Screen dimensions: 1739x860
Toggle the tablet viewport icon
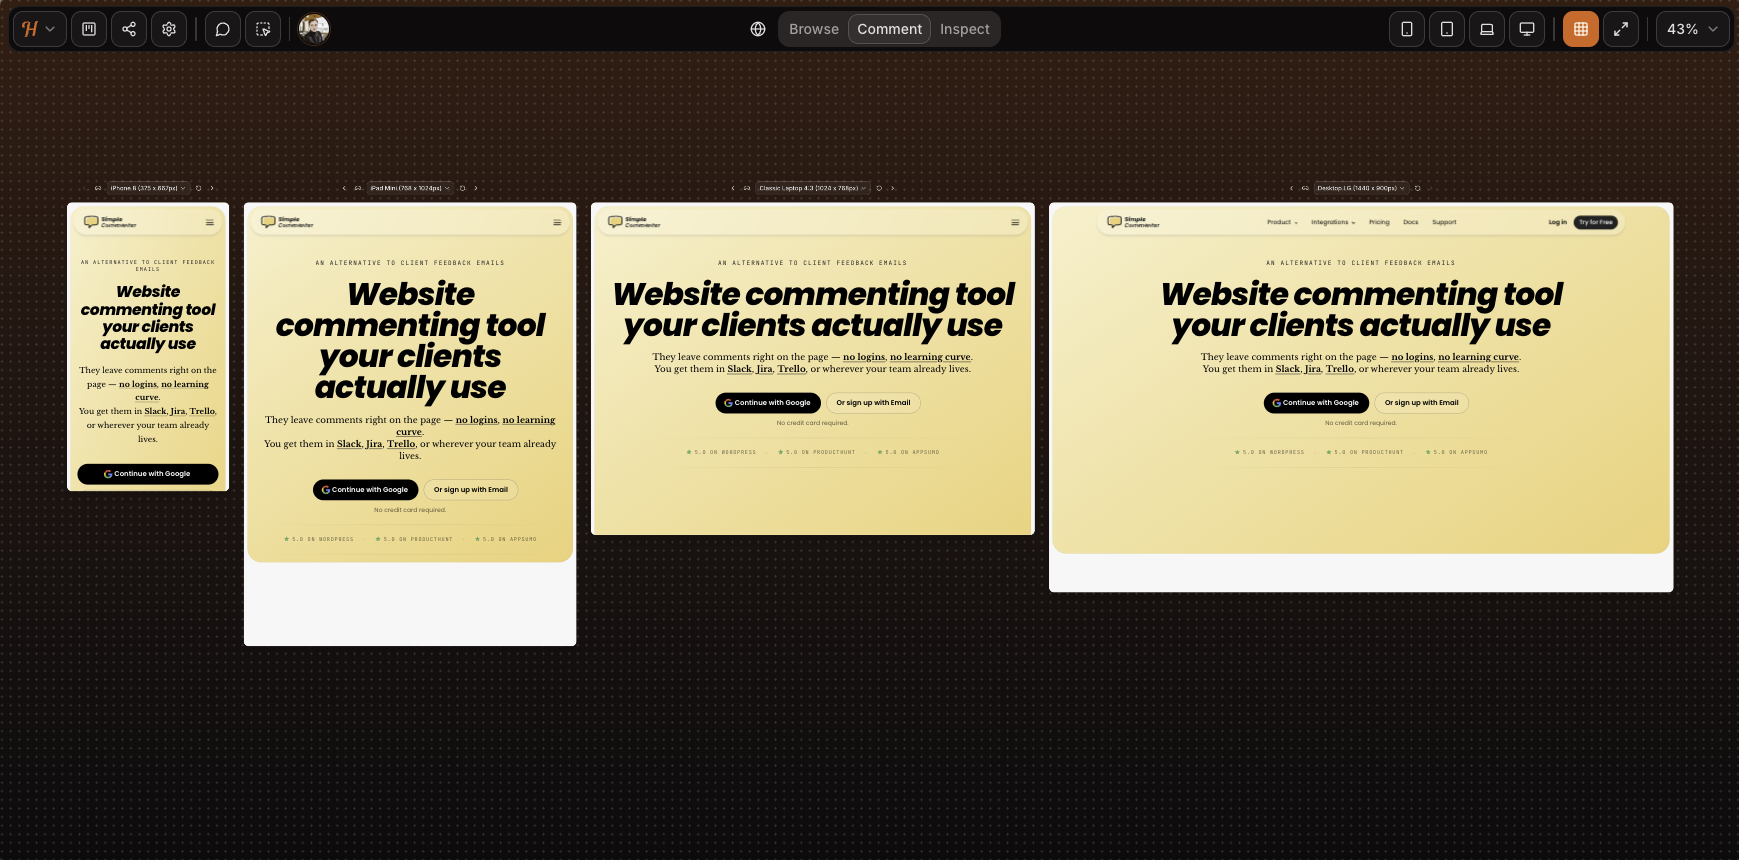click(x=1447, y=29)
